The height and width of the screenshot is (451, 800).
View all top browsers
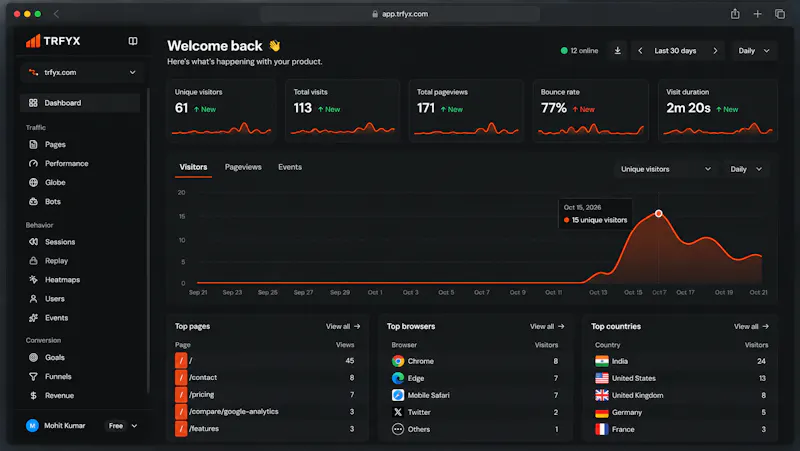(547, 327)
